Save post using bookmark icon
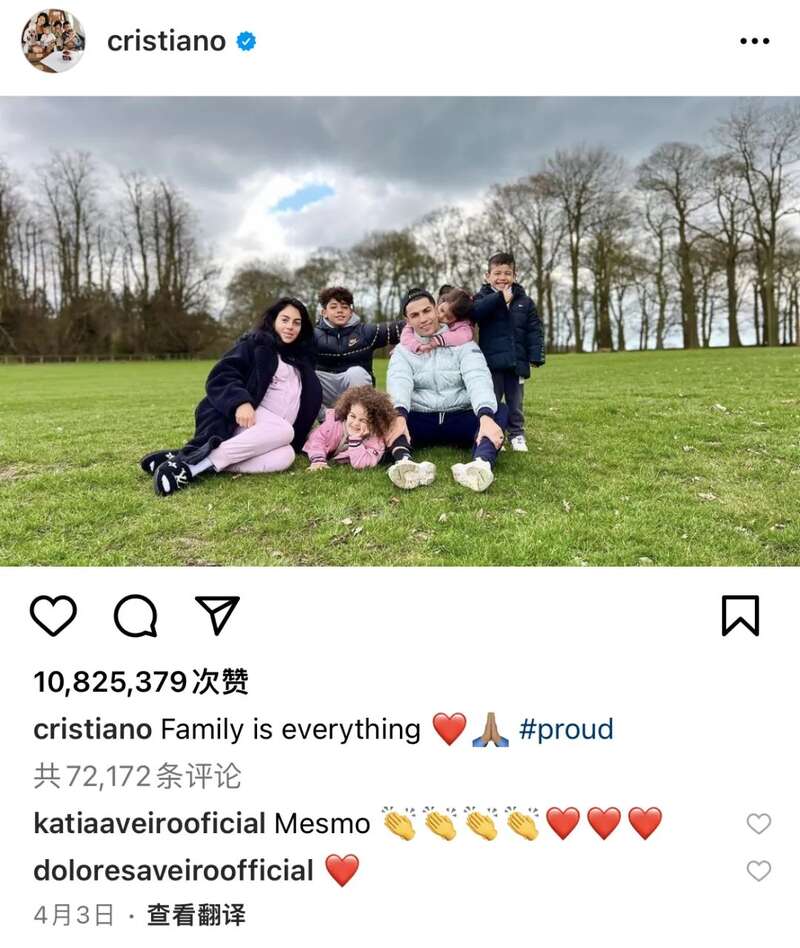This screenshot has width=800, height=948. pos(740,615)
